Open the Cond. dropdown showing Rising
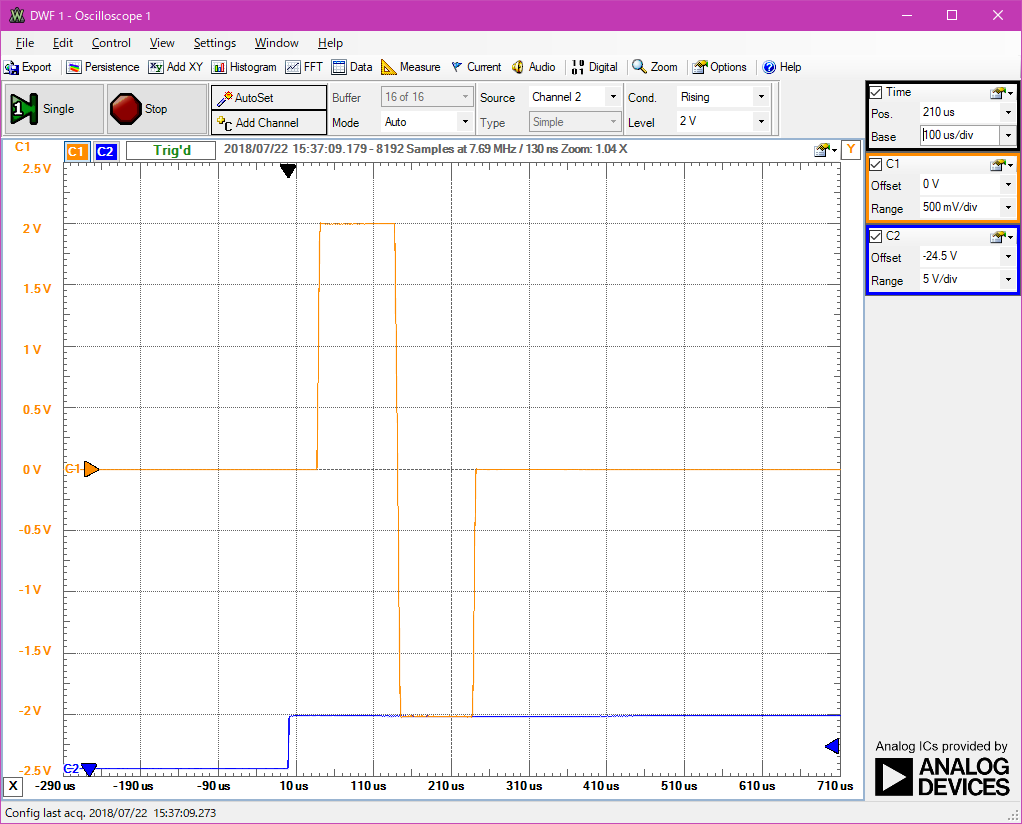Image resolution: width=1022 pixels, height=824 pixels. tap(723, 97)
